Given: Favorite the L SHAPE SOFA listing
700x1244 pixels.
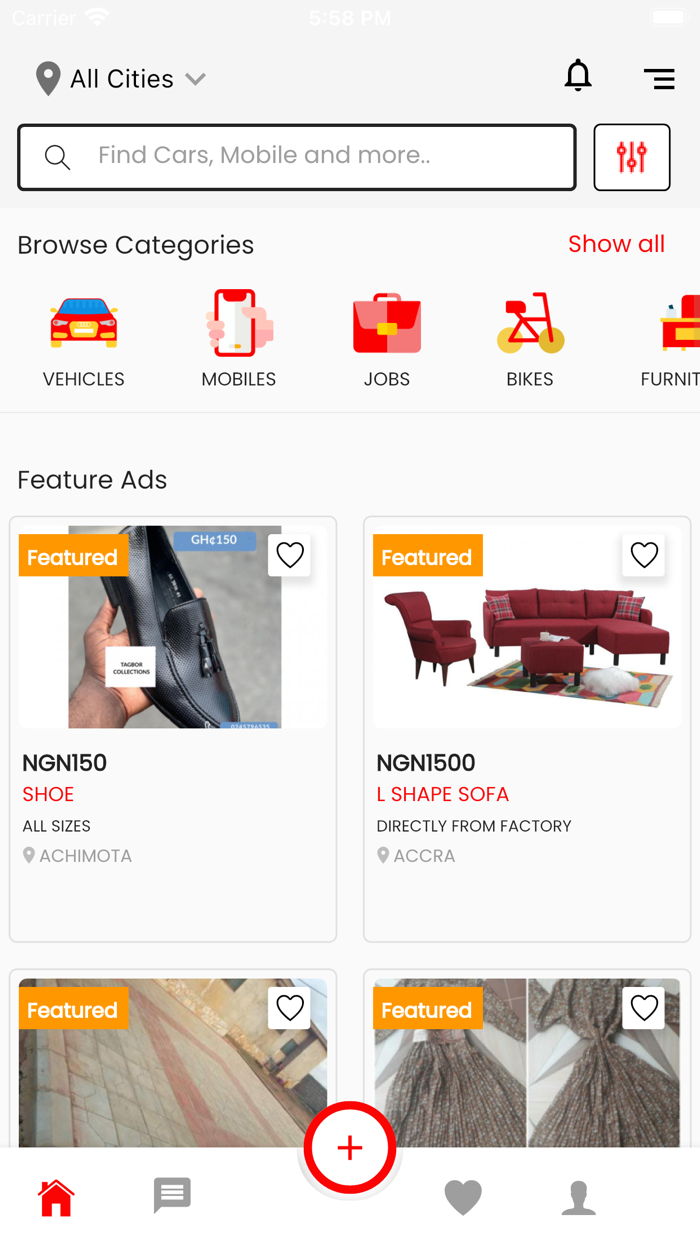Looking at the screenshot, I should (x=643, y=555).
